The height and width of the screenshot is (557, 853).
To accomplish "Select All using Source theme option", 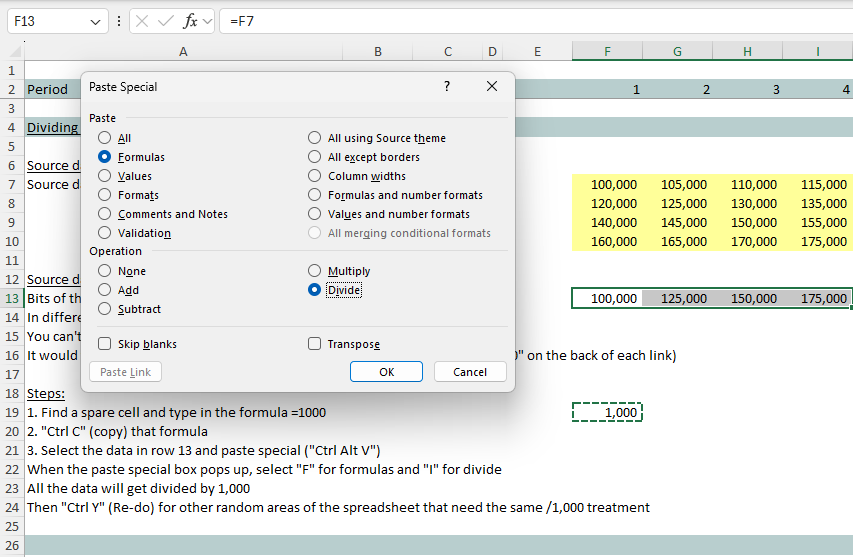I will click(315, 138).
